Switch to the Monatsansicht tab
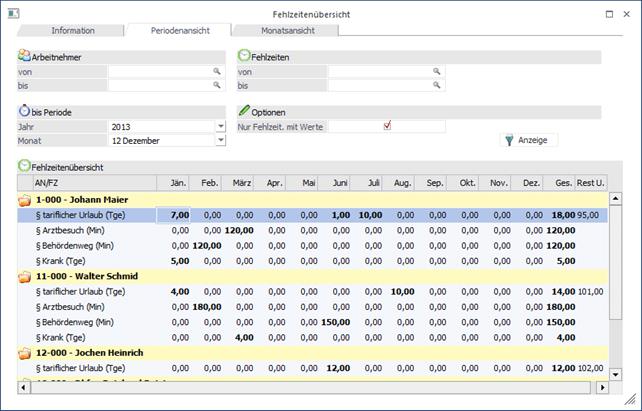This screenshot has height=411, width=642. [286, 31]
